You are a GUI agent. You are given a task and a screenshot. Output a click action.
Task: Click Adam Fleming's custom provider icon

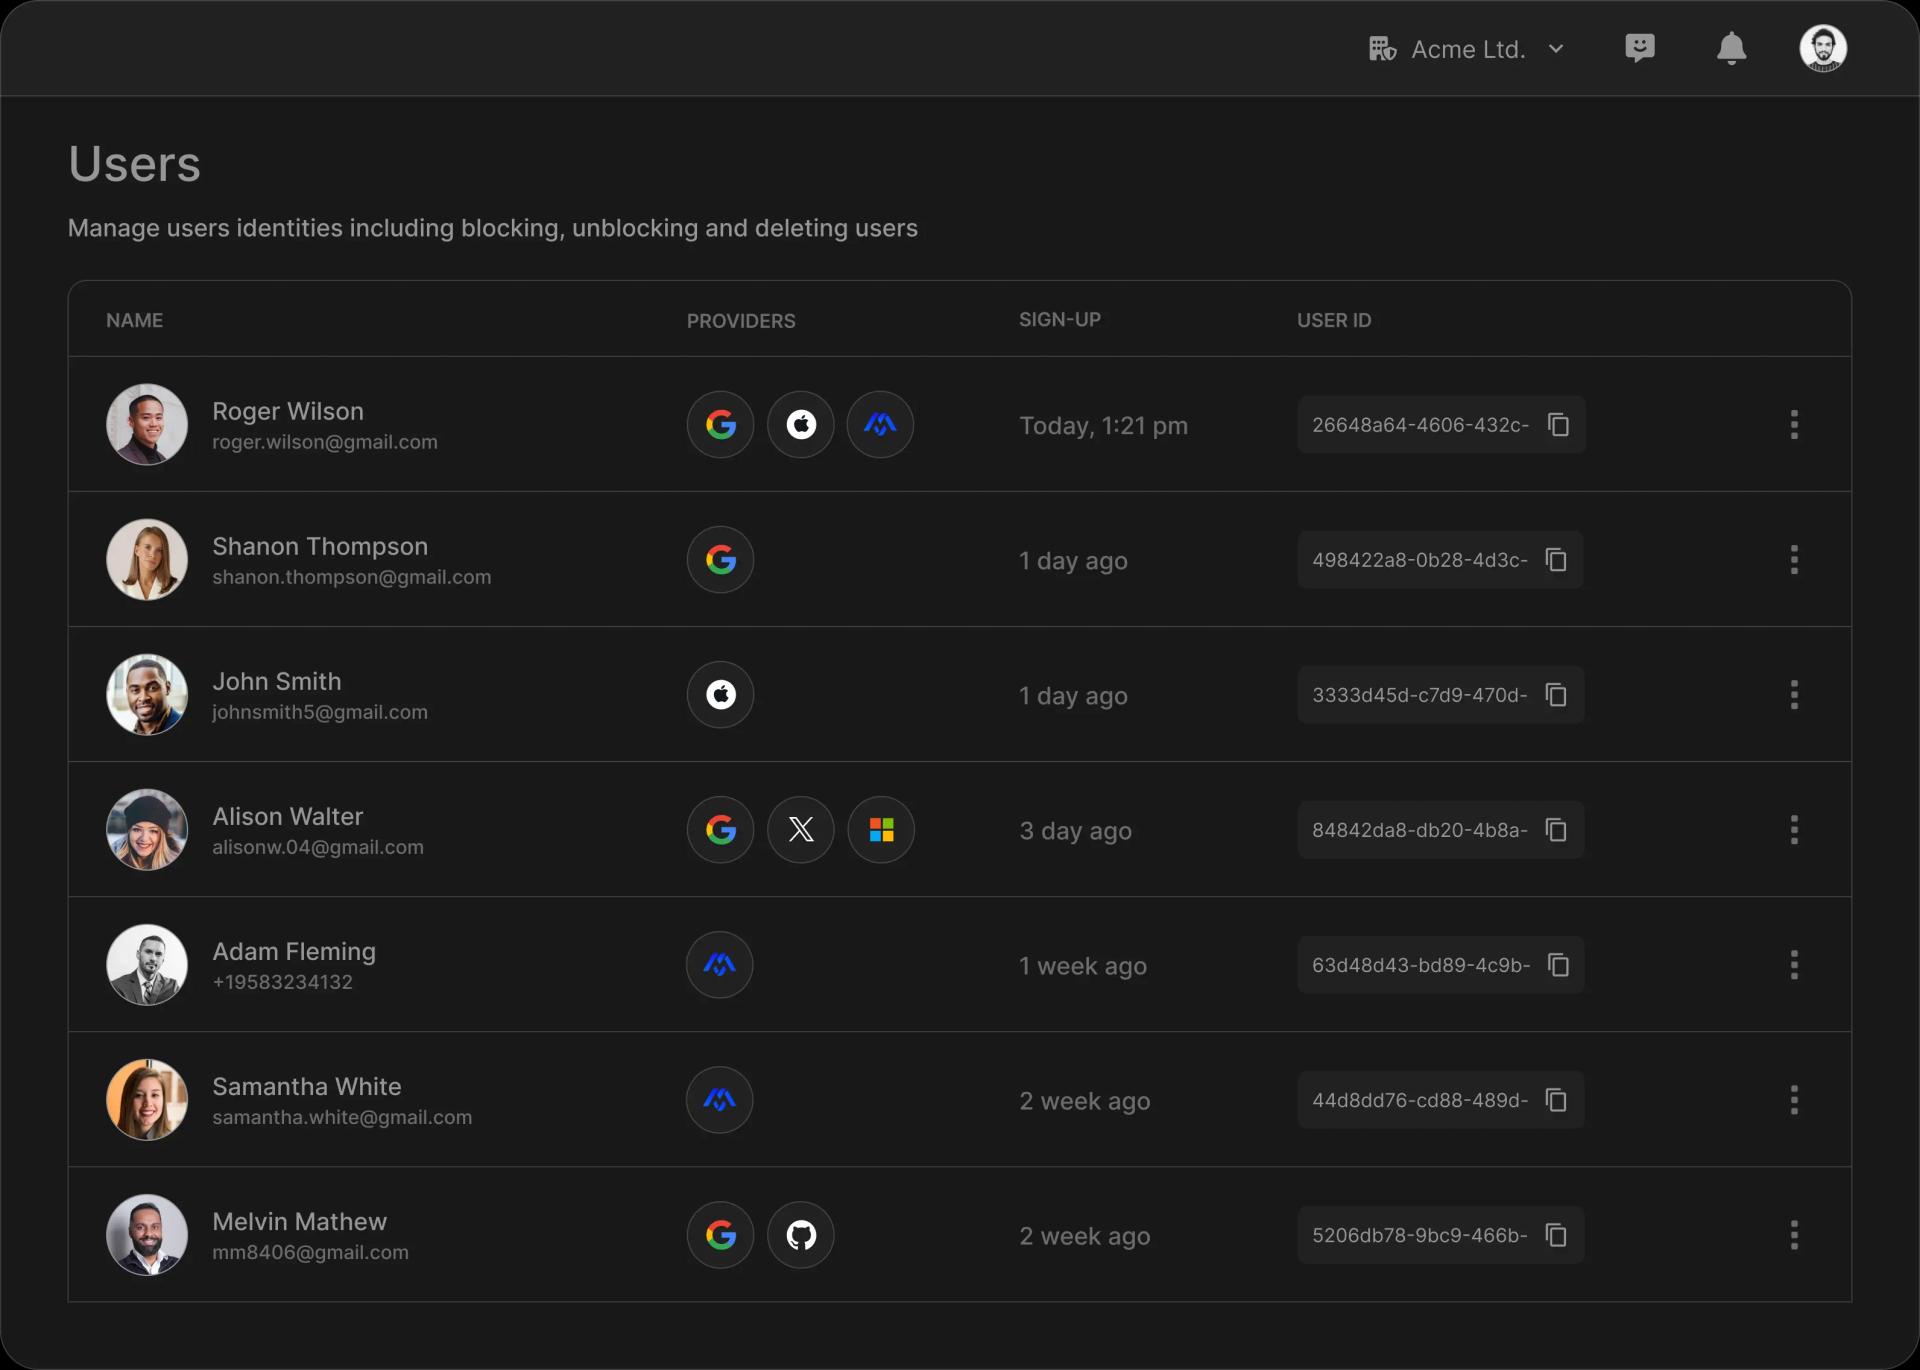point(719,964)
